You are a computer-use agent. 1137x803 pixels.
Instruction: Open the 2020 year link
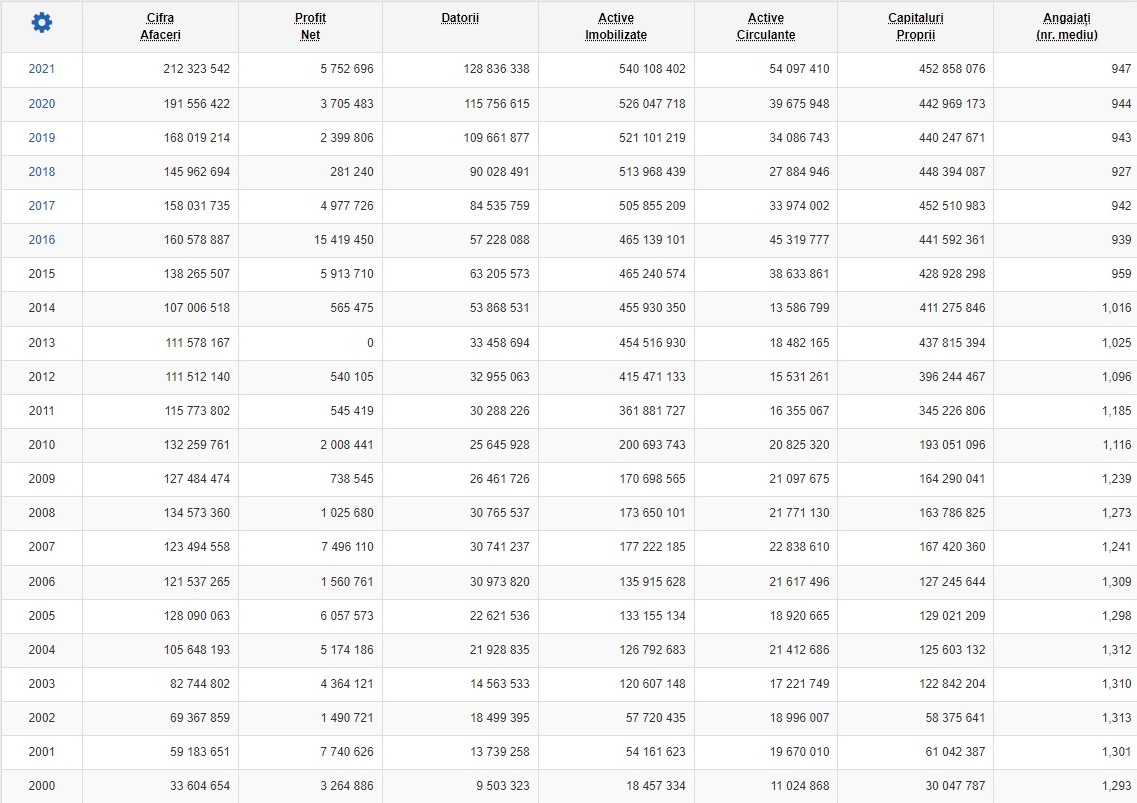click(41, 104)
